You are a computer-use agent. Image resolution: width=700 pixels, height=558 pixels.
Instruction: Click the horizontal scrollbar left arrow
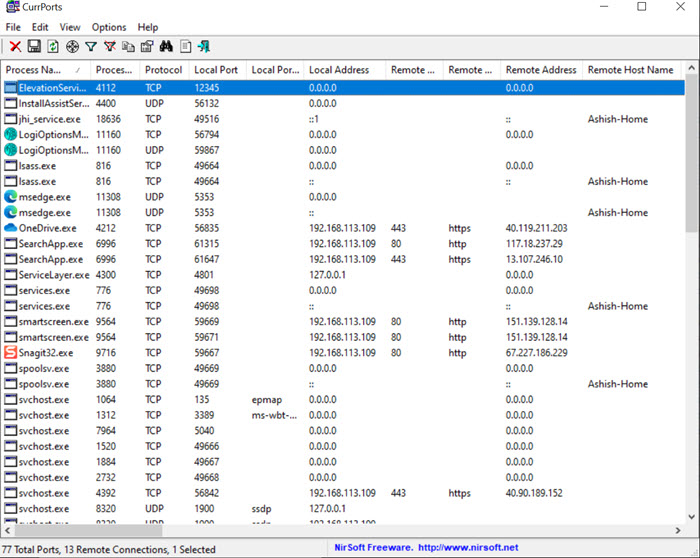[7, 530]
